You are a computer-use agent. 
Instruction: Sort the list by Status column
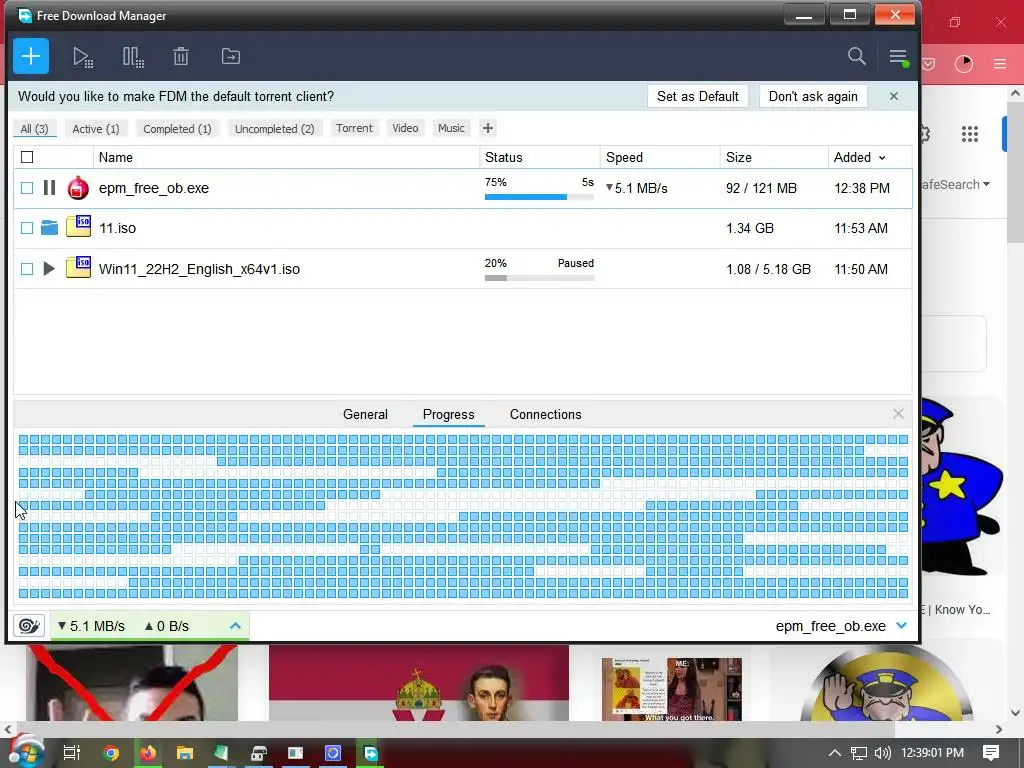(x=539, y=157)
